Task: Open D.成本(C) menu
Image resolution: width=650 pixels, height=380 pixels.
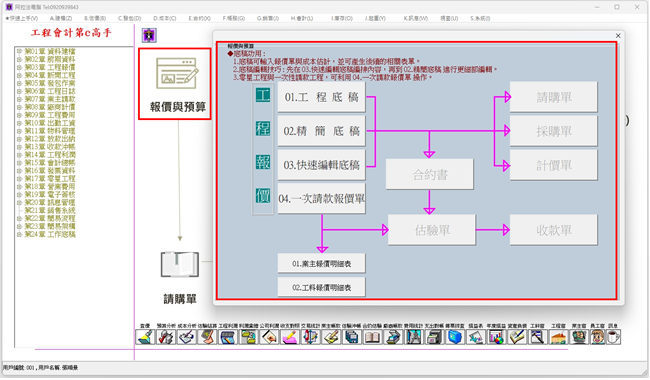Action: coord(165,18)
